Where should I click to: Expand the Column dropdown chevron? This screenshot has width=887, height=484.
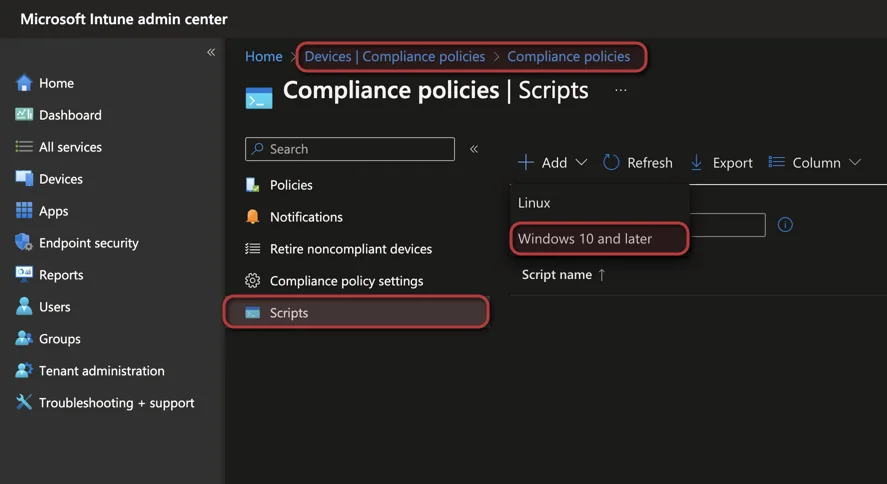pos(855,162)
